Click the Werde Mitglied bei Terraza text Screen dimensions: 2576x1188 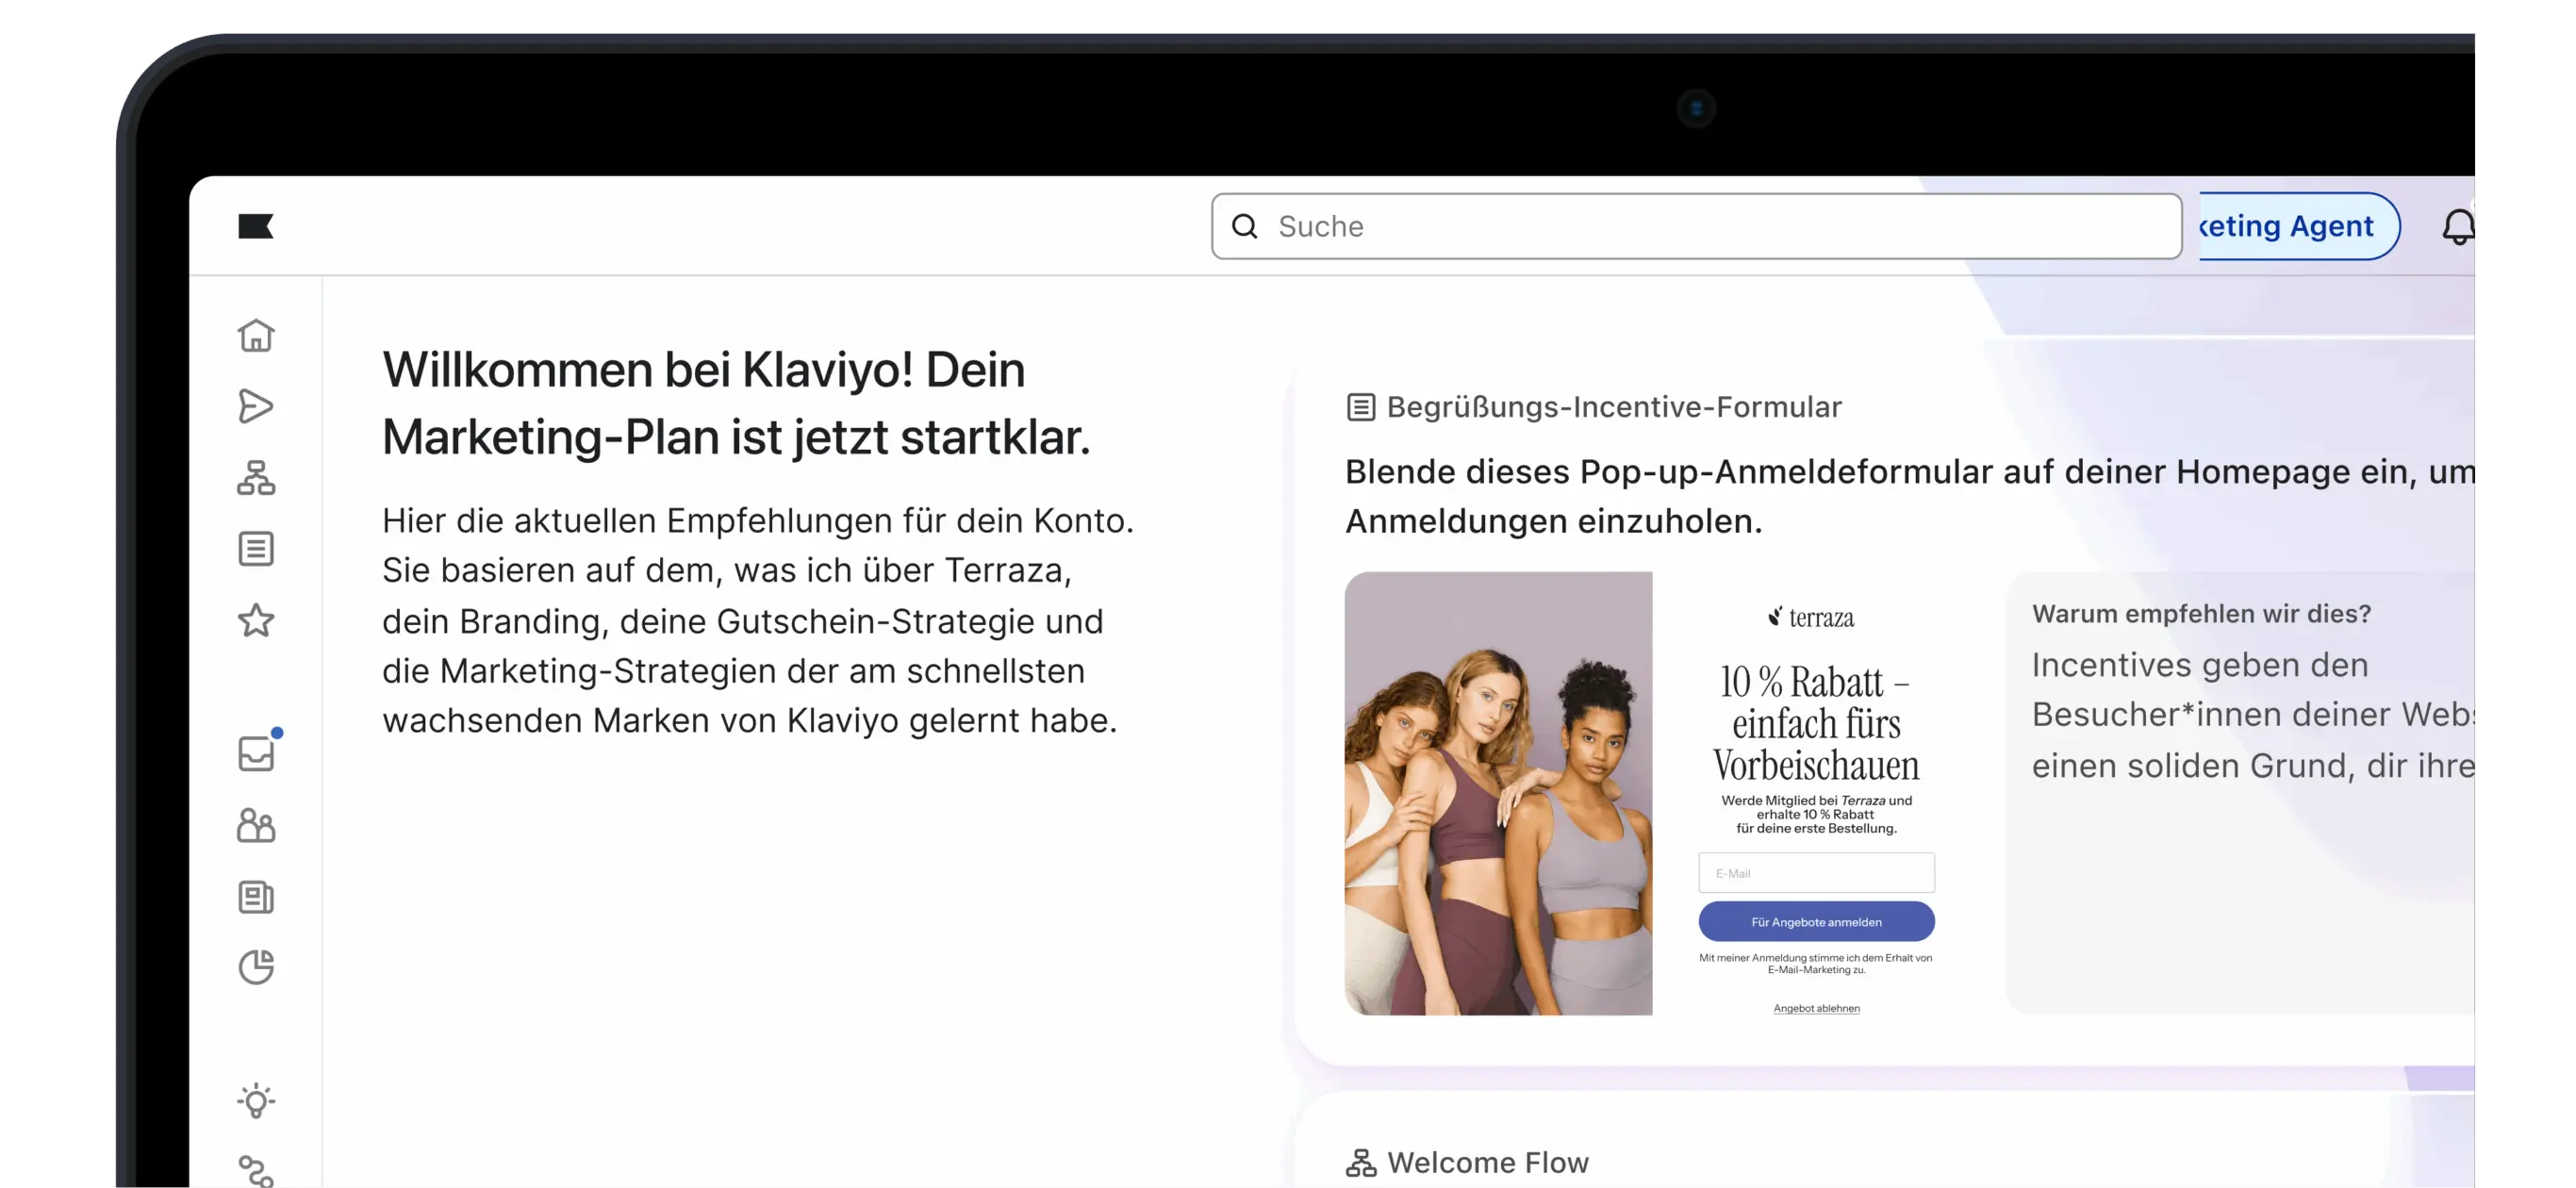coord(1816,814)
